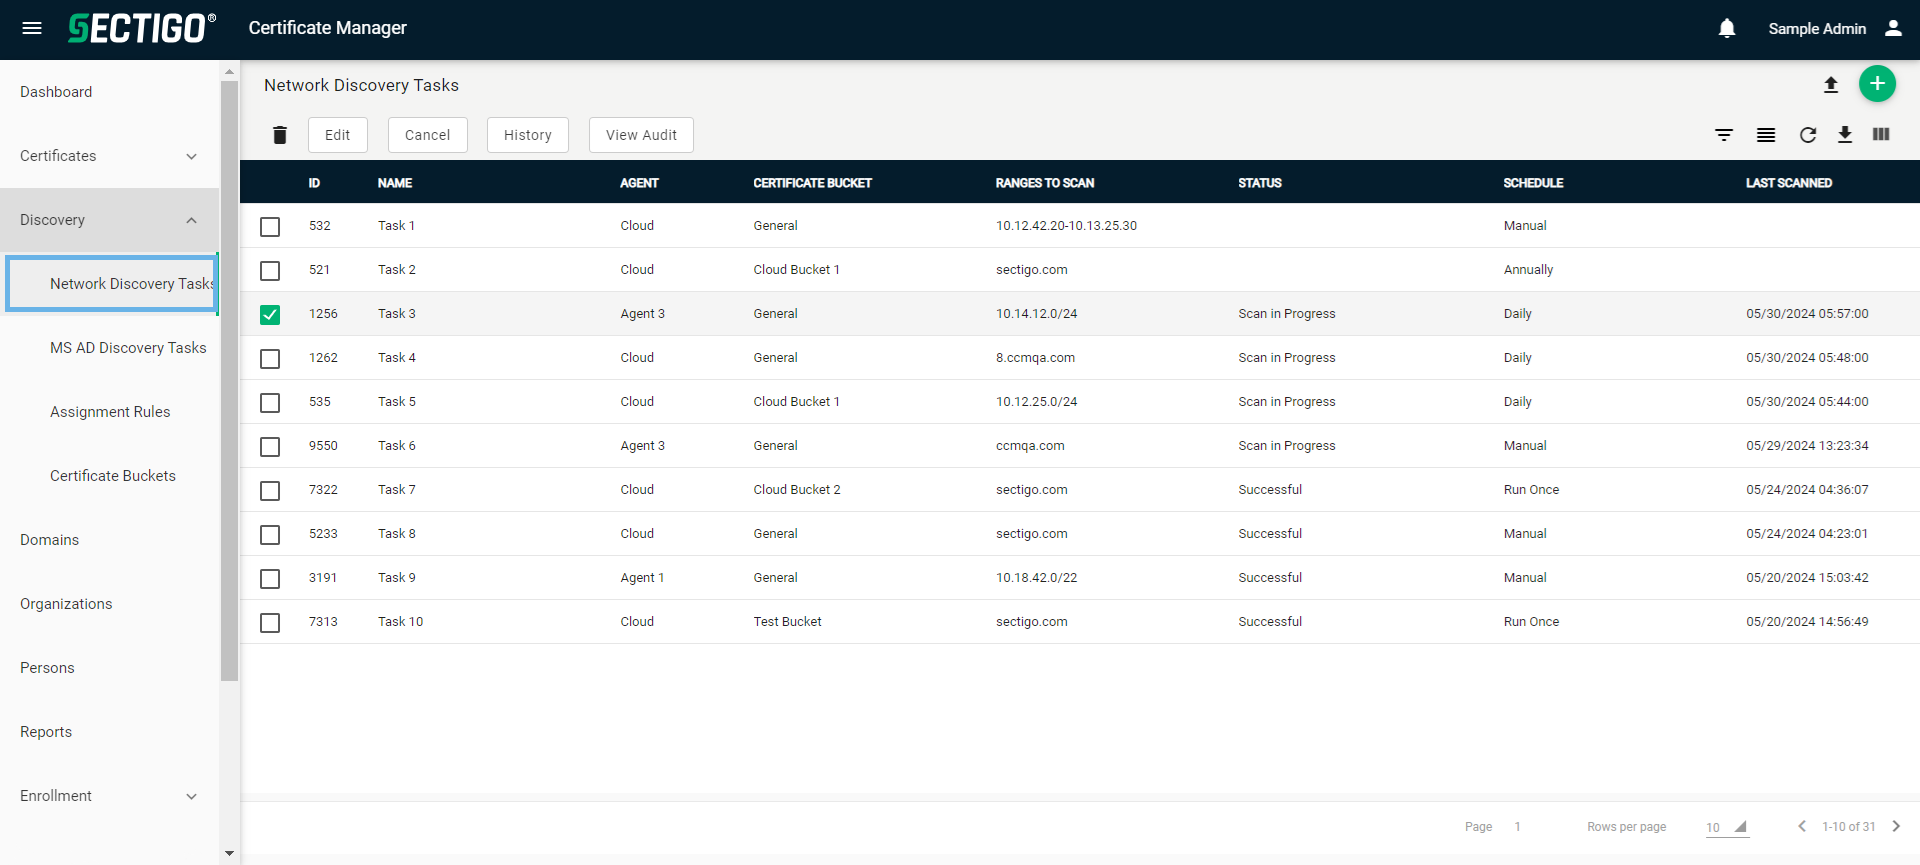This screenshot has width=1920, height=865.
Task: Click the Edit button
Action: (x=338, y=135)
